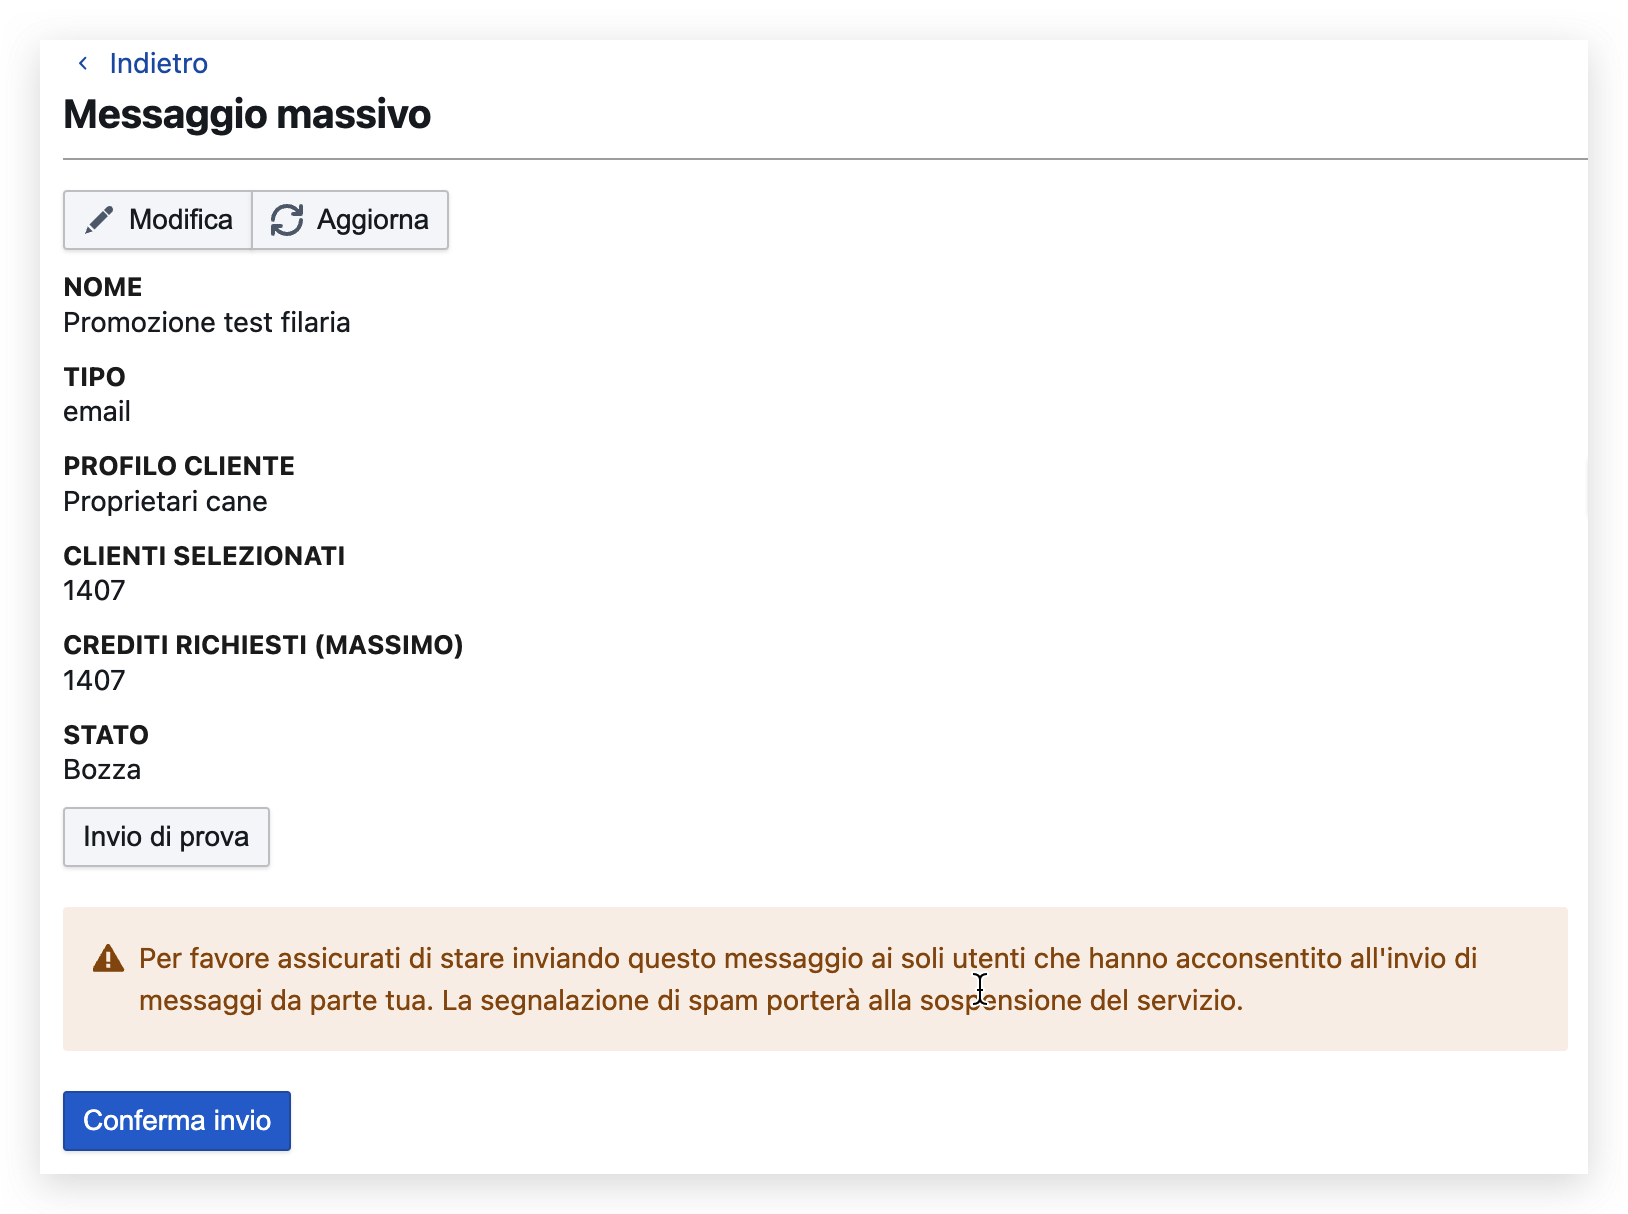
Task: Click the PROFILO CLIENTE label
Action: [x=179, y=466]
